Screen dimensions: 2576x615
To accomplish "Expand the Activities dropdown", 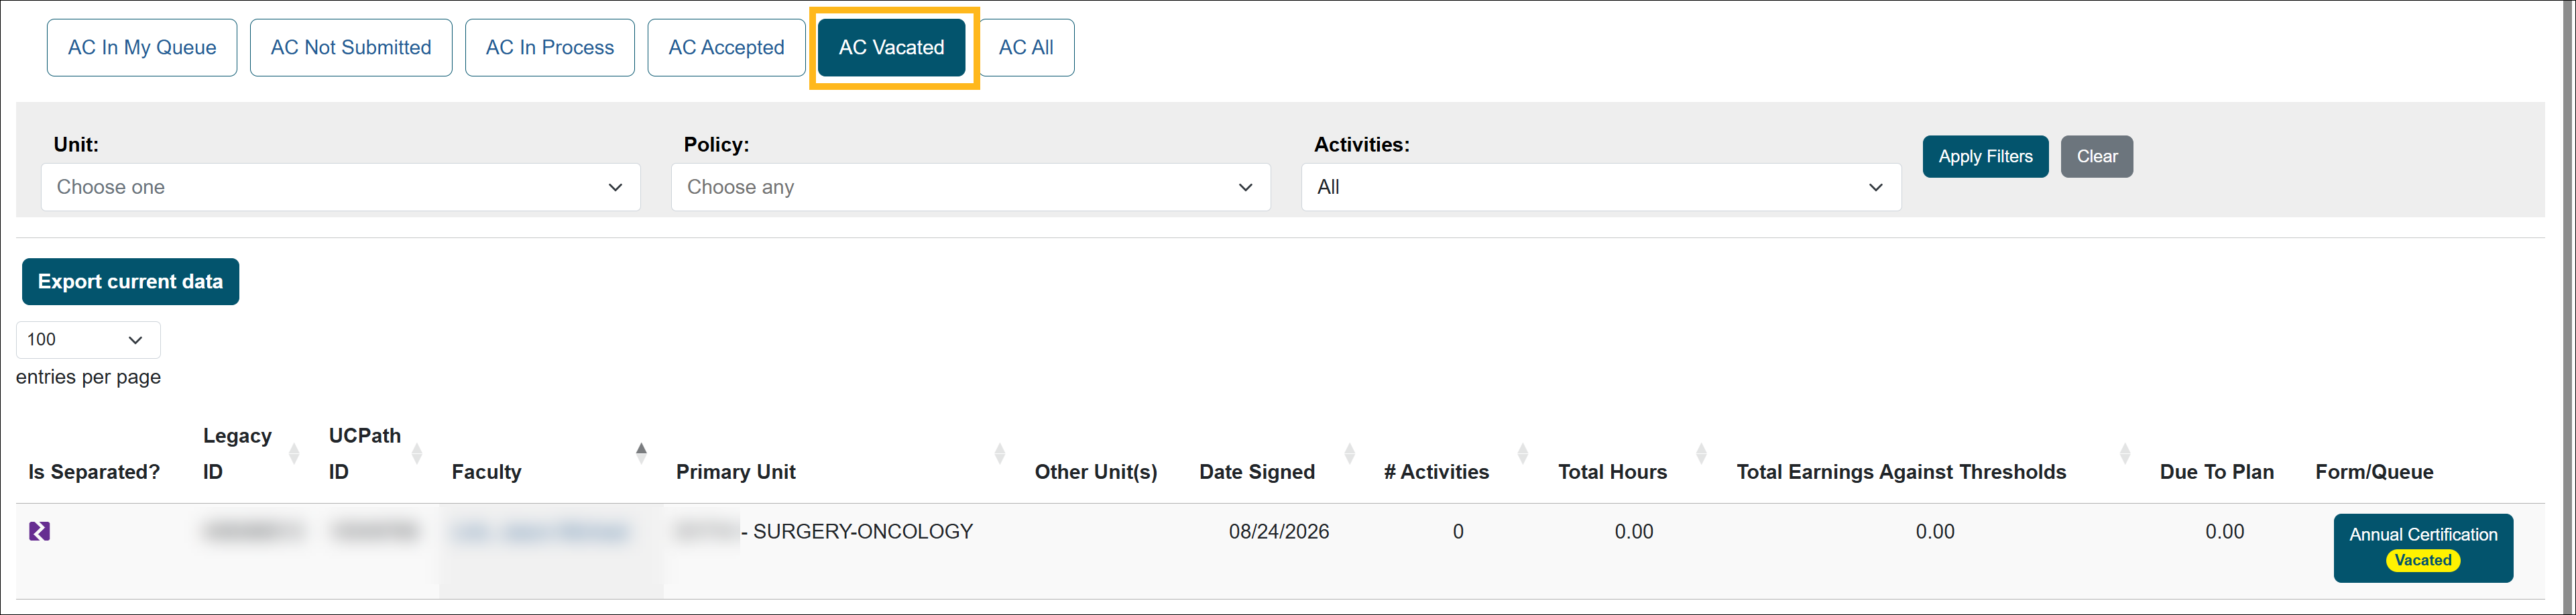I will click(1600, 187).
